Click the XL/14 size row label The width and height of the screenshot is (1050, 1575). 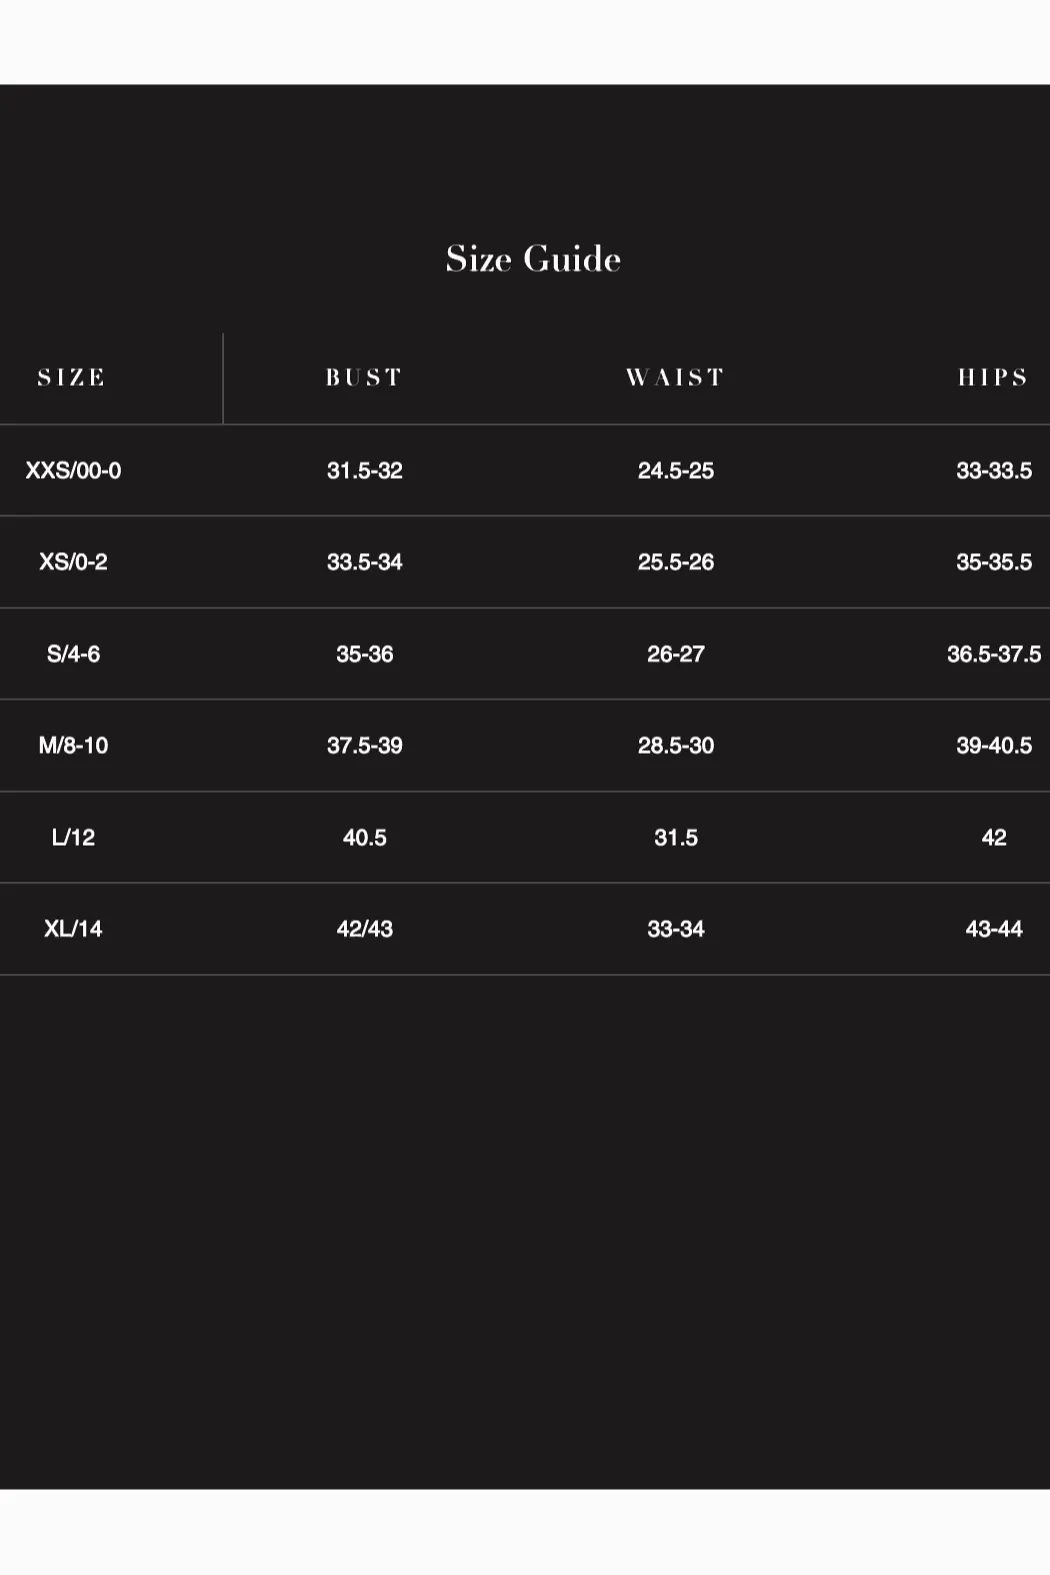tap(73, 929)
